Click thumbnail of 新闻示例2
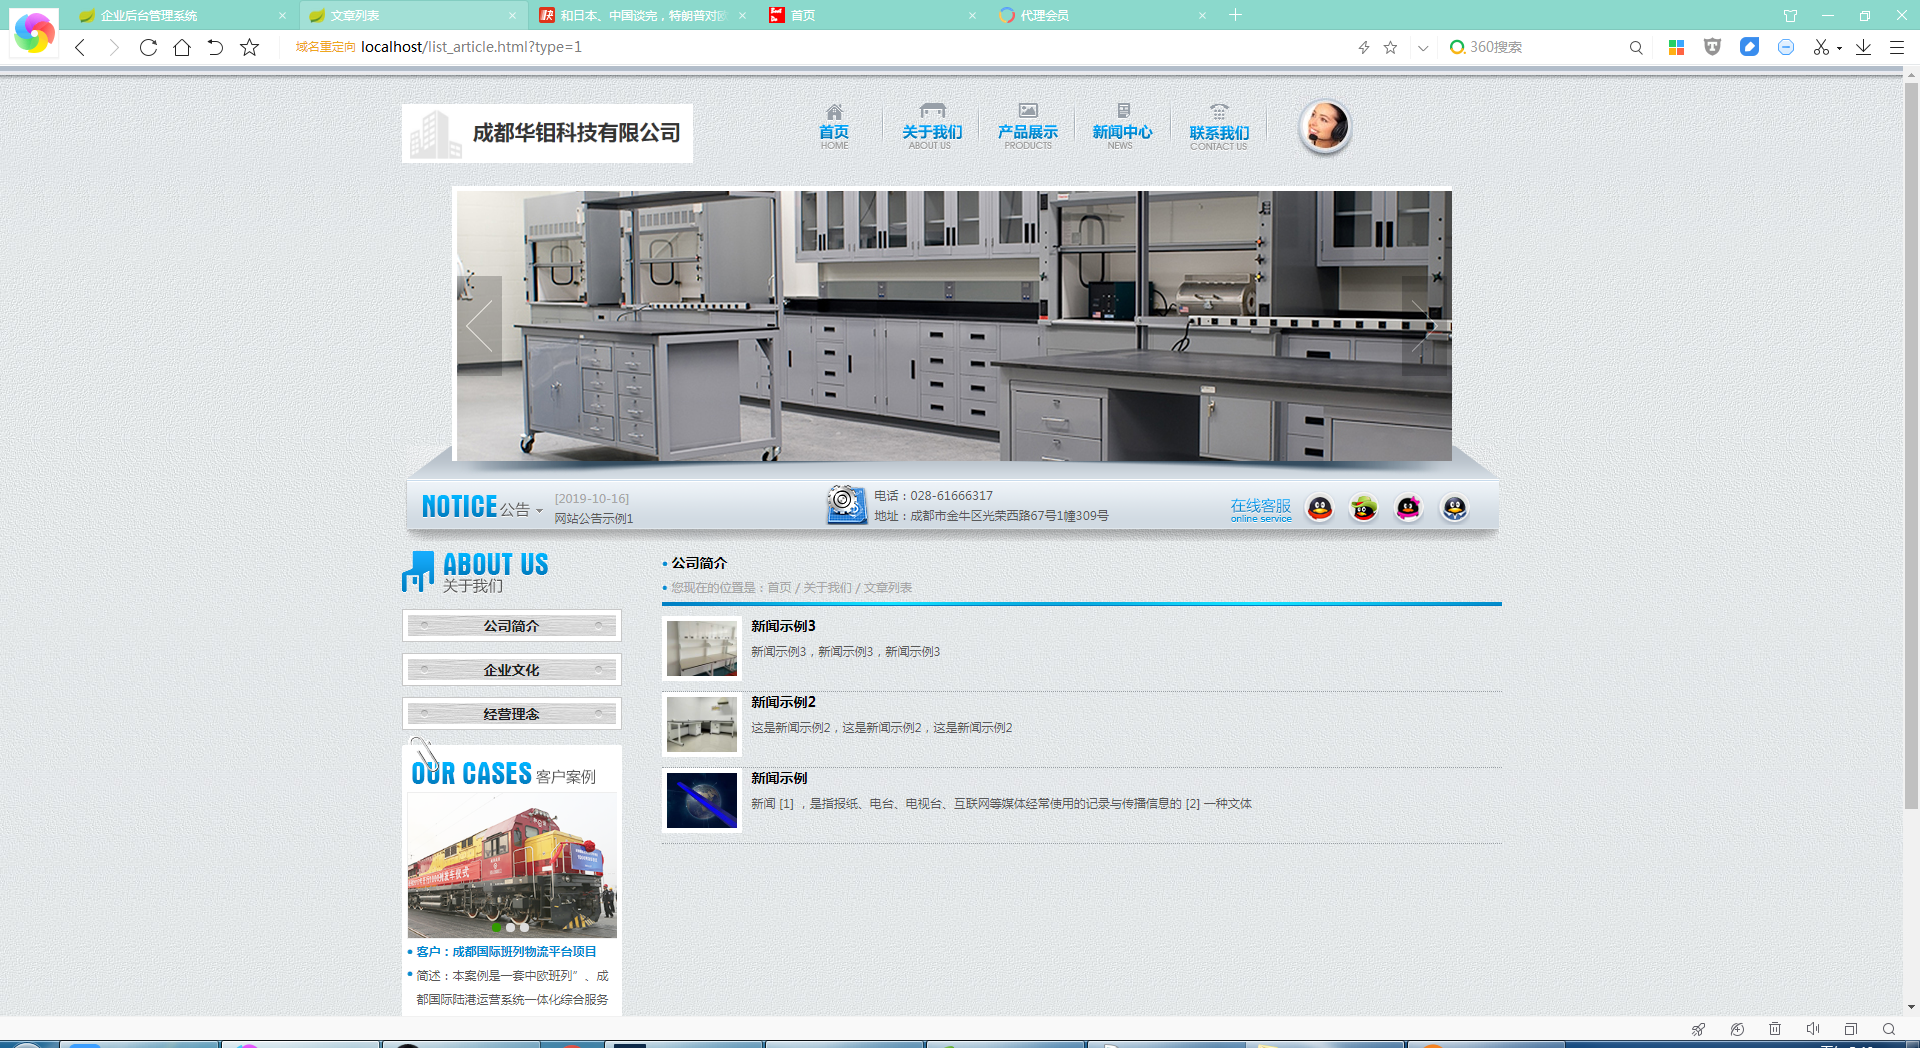This screenshot has height=1048, width=1920. point(702,724)
